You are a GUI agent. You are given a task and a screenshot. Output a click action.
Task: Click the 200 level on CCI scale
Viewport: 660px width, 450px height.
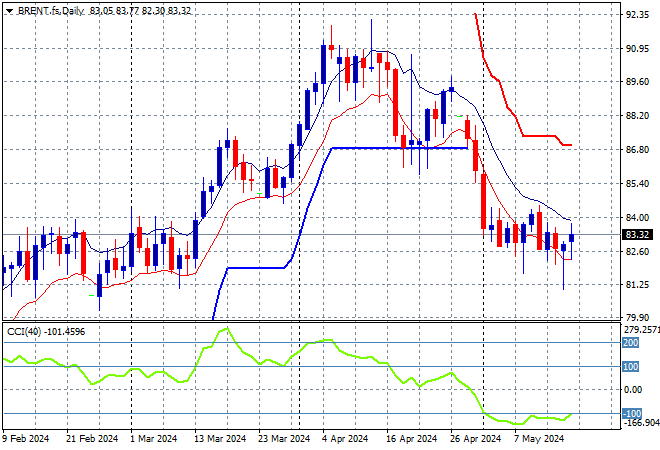632,342
